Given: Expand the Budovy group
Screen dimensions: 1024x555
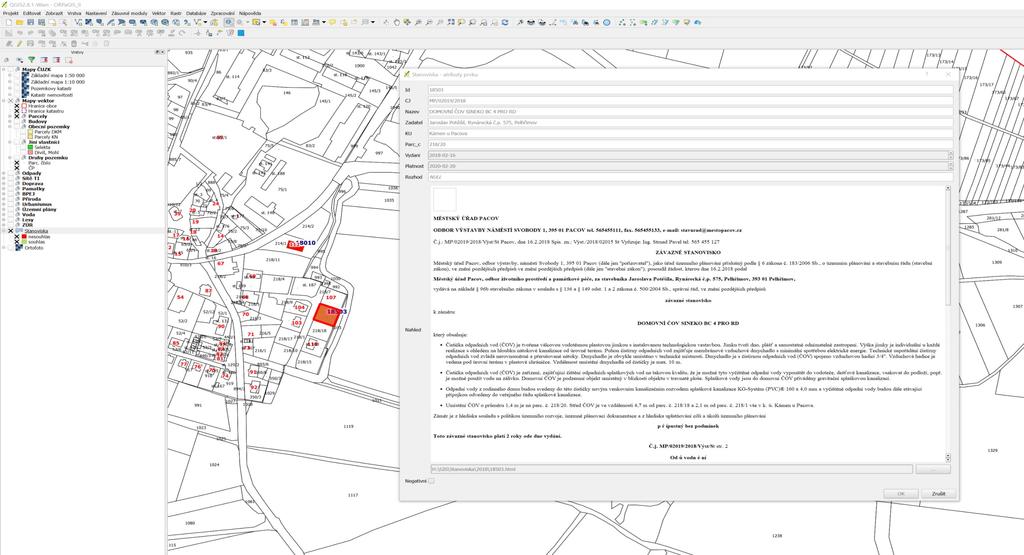Looking at the screenshot, I should tap(10, 121).
